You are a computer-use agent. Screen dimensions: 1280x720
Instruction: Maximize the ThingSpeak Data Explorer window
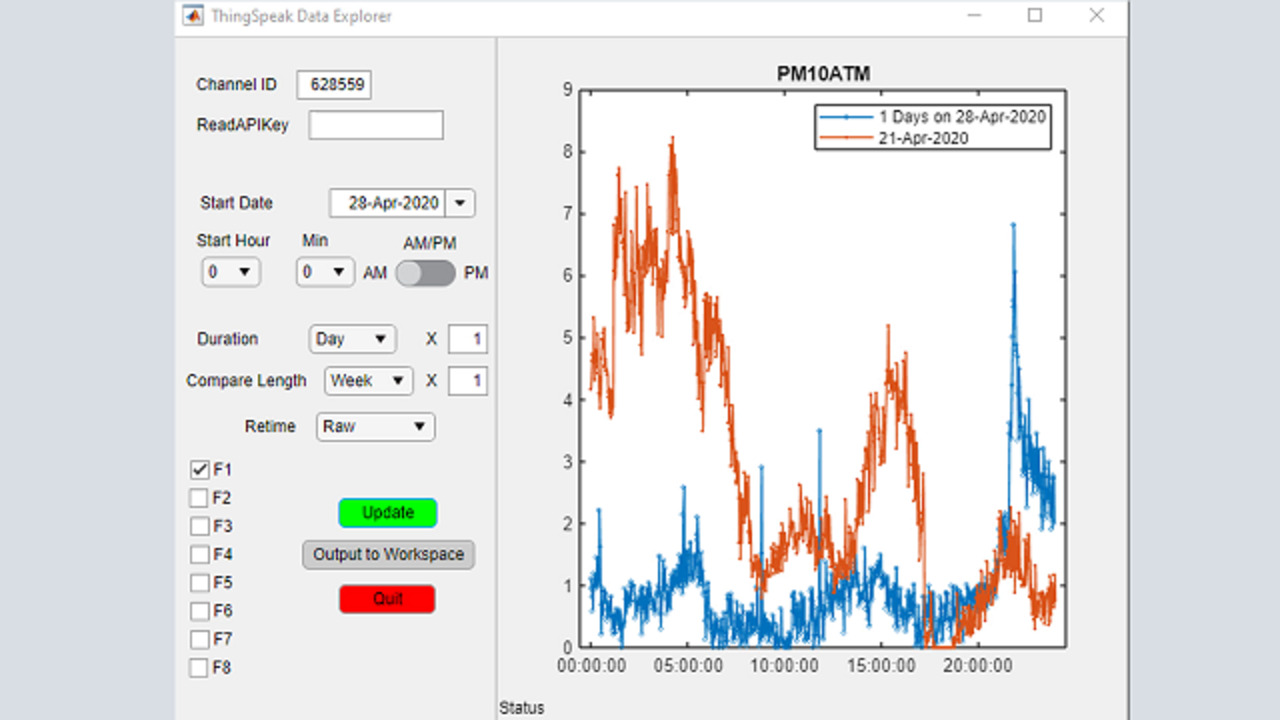pos(1035,15)
